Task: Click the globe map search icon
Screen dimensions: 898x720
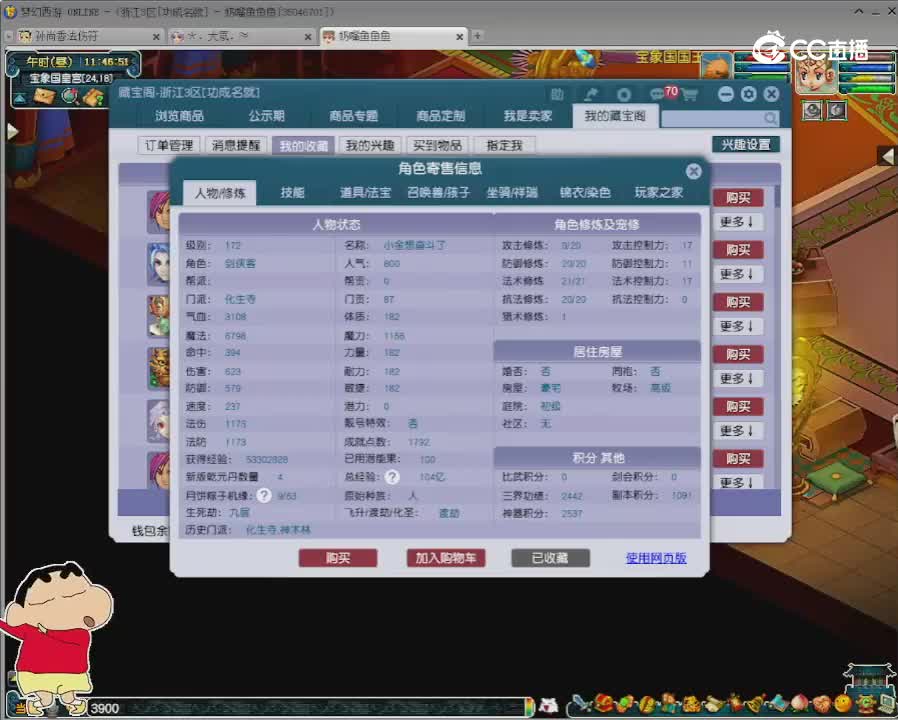Action: 70,96
